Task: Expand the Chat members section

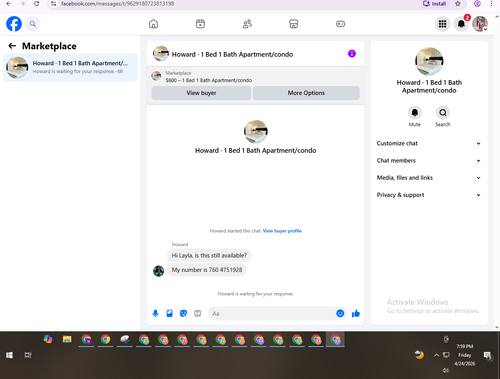Action: pyautogui.click(x=429, y=161)
